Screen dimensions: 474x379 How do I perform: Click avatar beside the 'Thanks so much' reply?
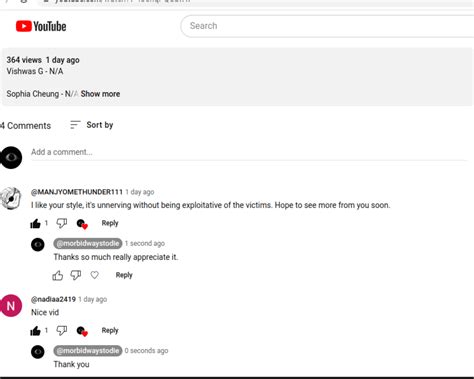(x=38, y=245)
